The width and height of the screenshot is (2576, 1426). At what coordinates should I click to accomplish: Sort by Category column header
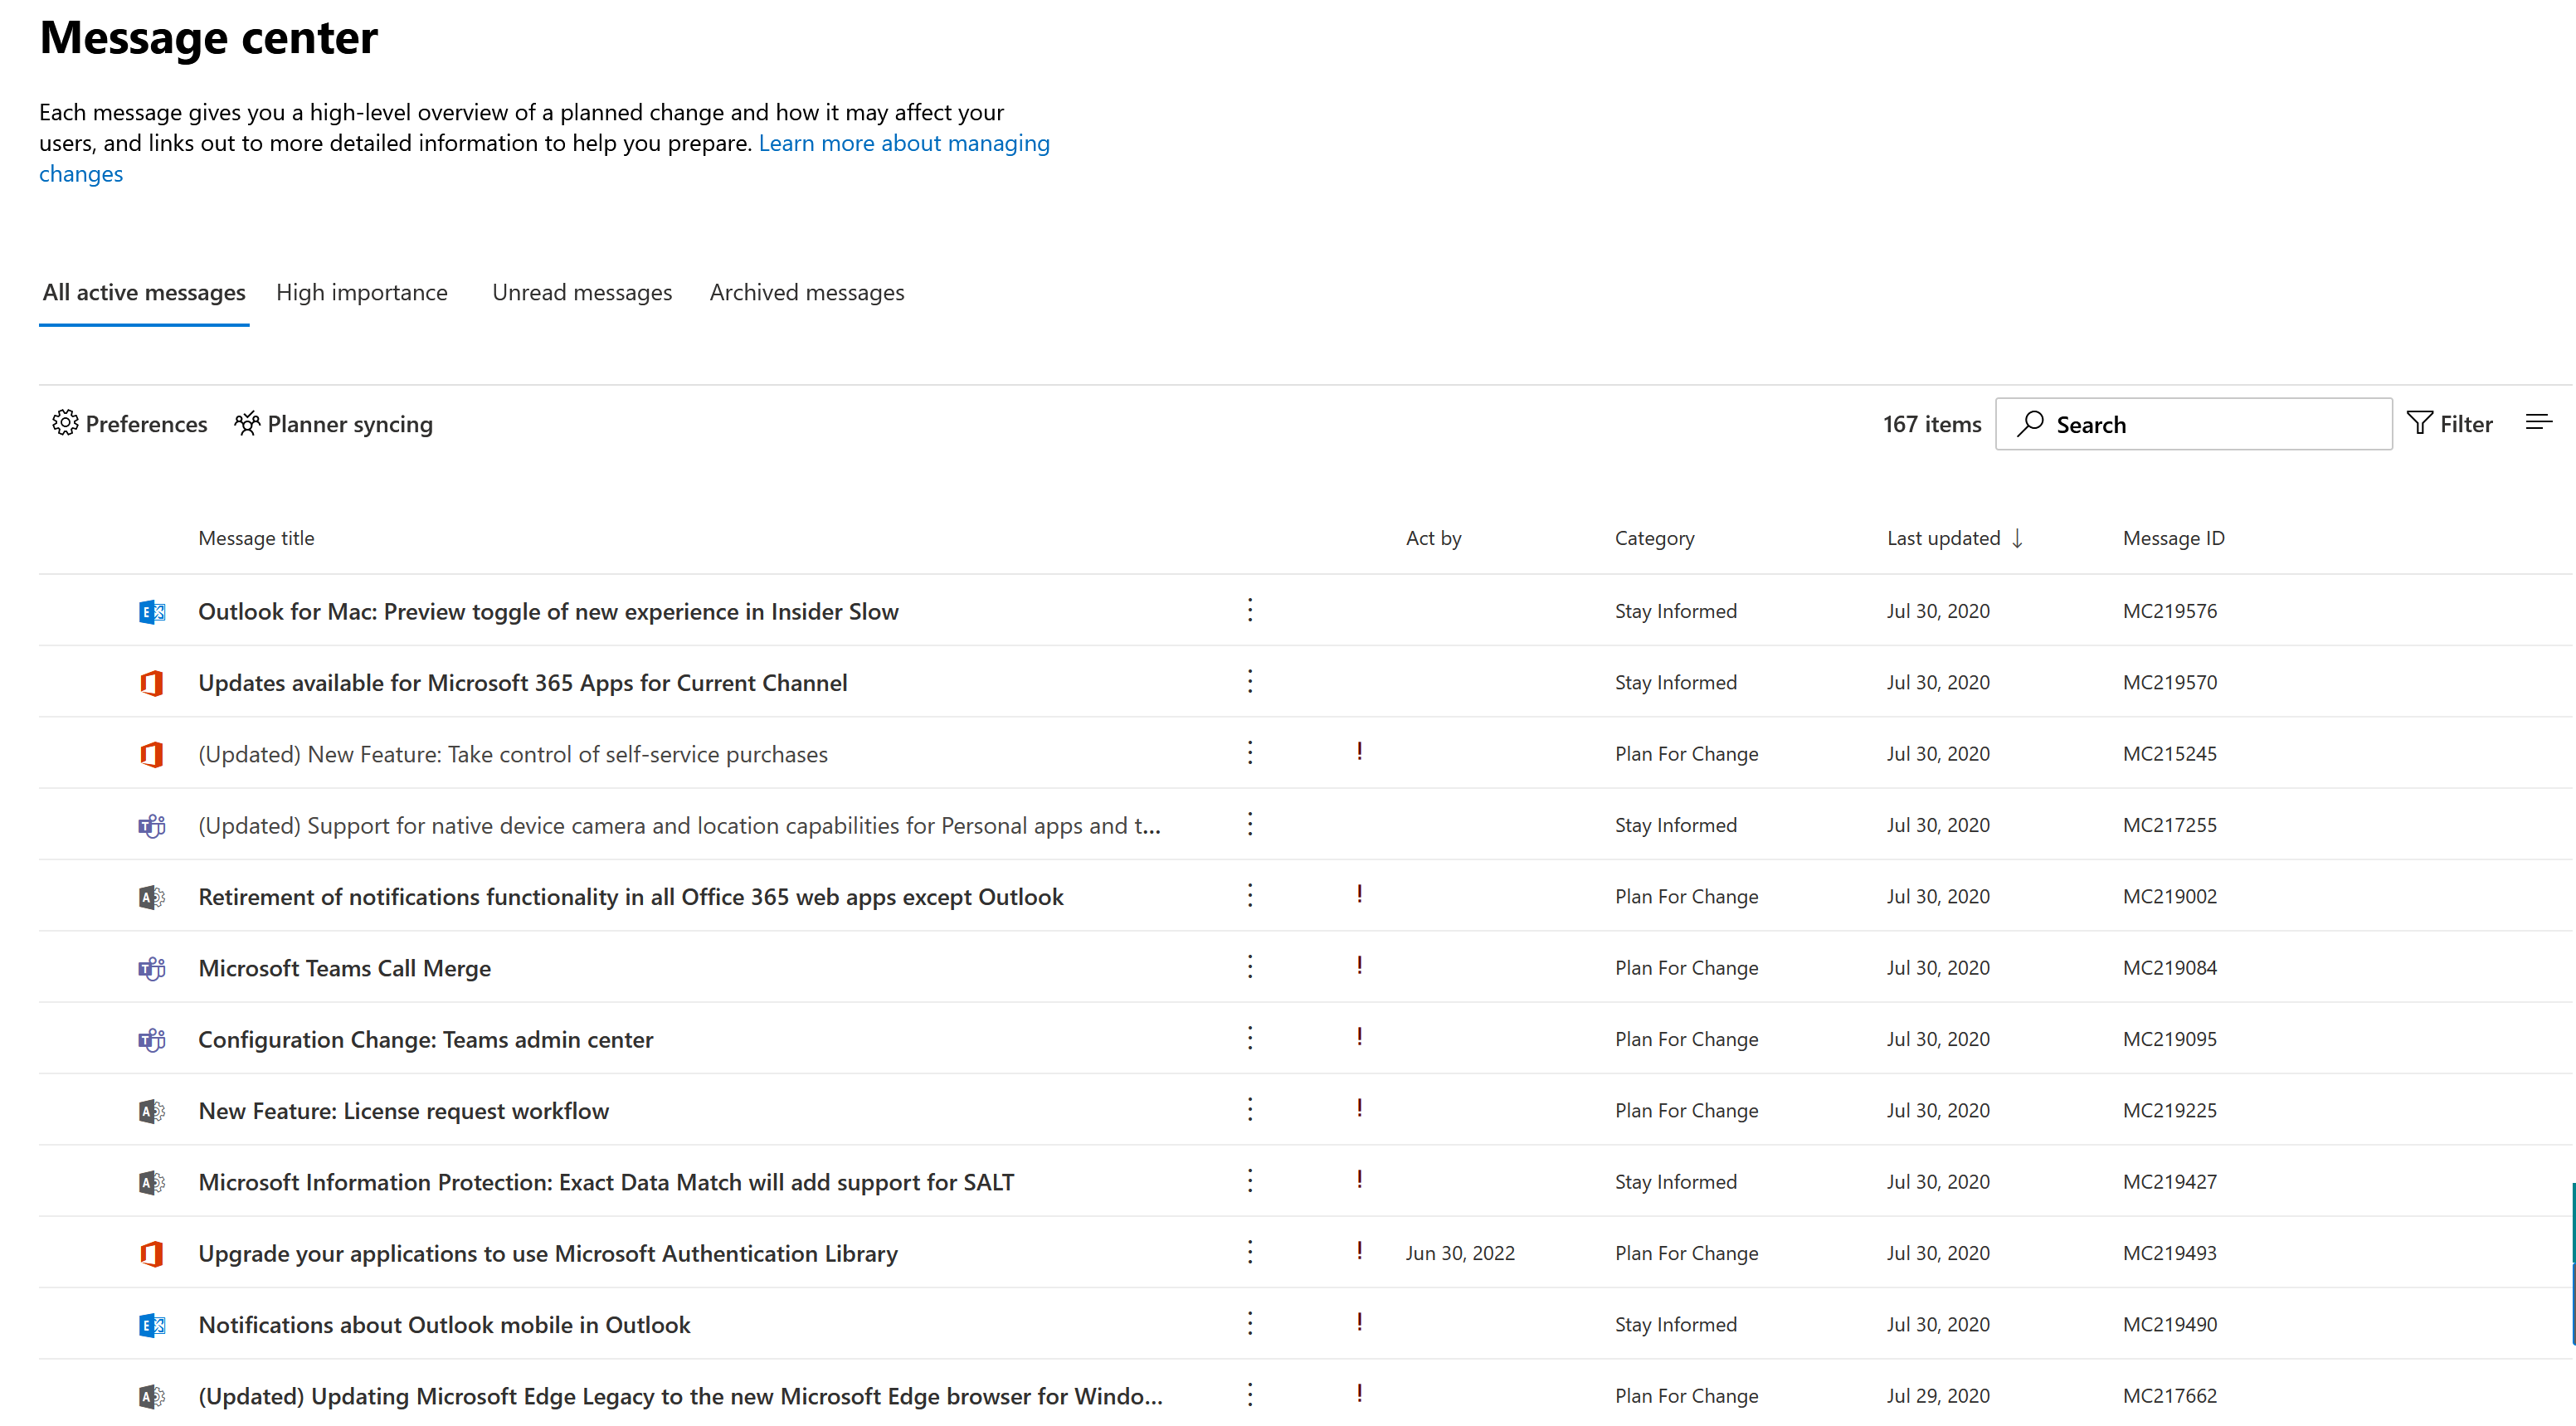(1654, 538)
